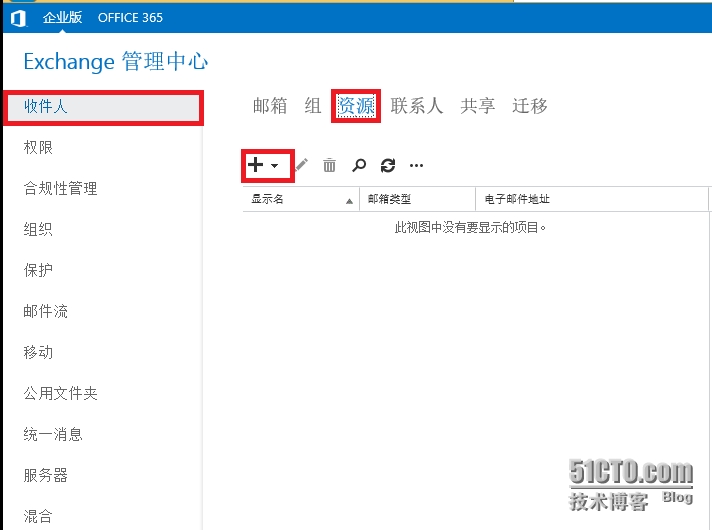This screenshot has height=530, width=712.
Task: Click the refresh icon
Action: [388, 165]
